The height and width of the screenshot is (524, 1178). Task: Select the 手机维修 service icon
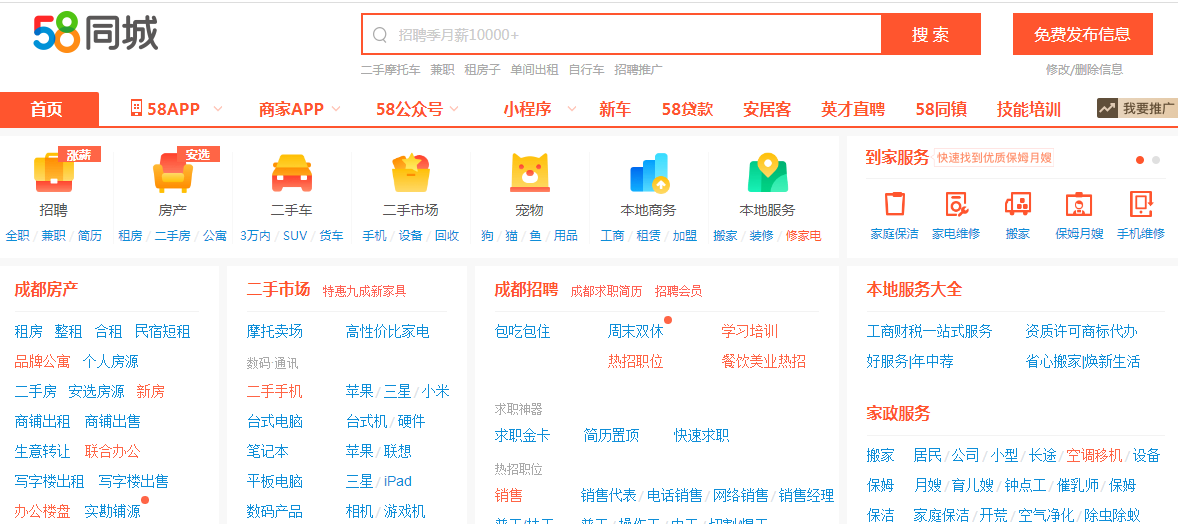1140,204
